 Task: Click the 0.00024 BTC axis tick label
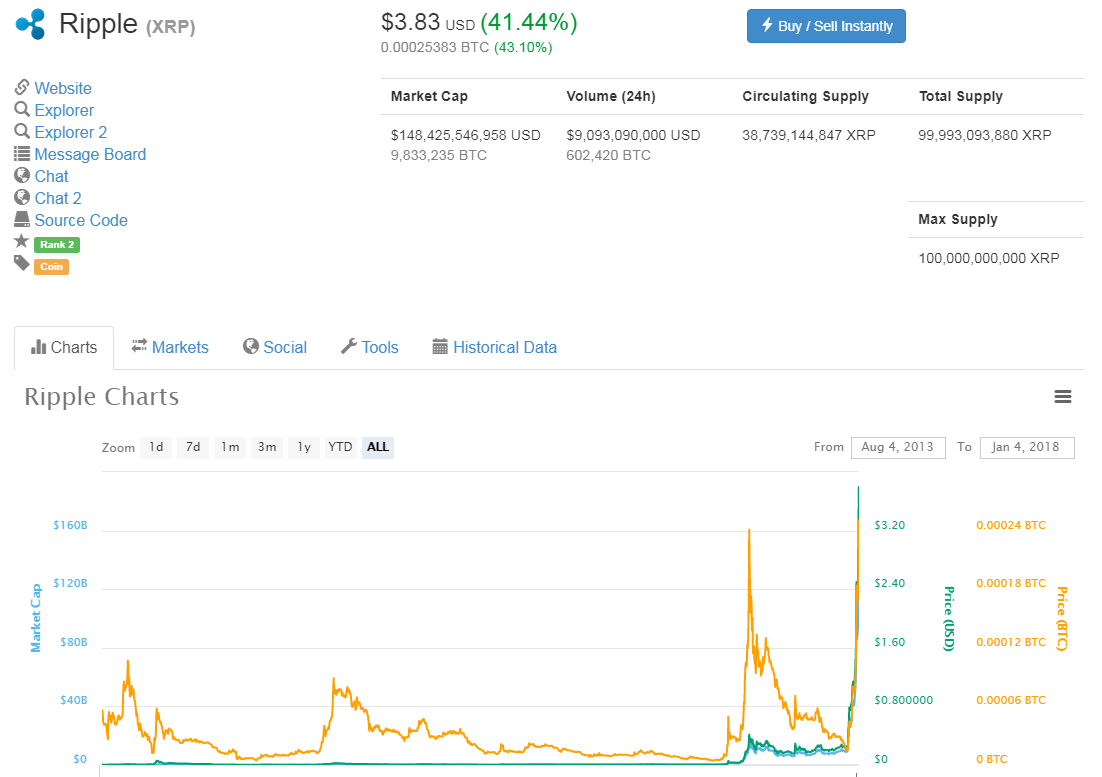(1011, 525)
